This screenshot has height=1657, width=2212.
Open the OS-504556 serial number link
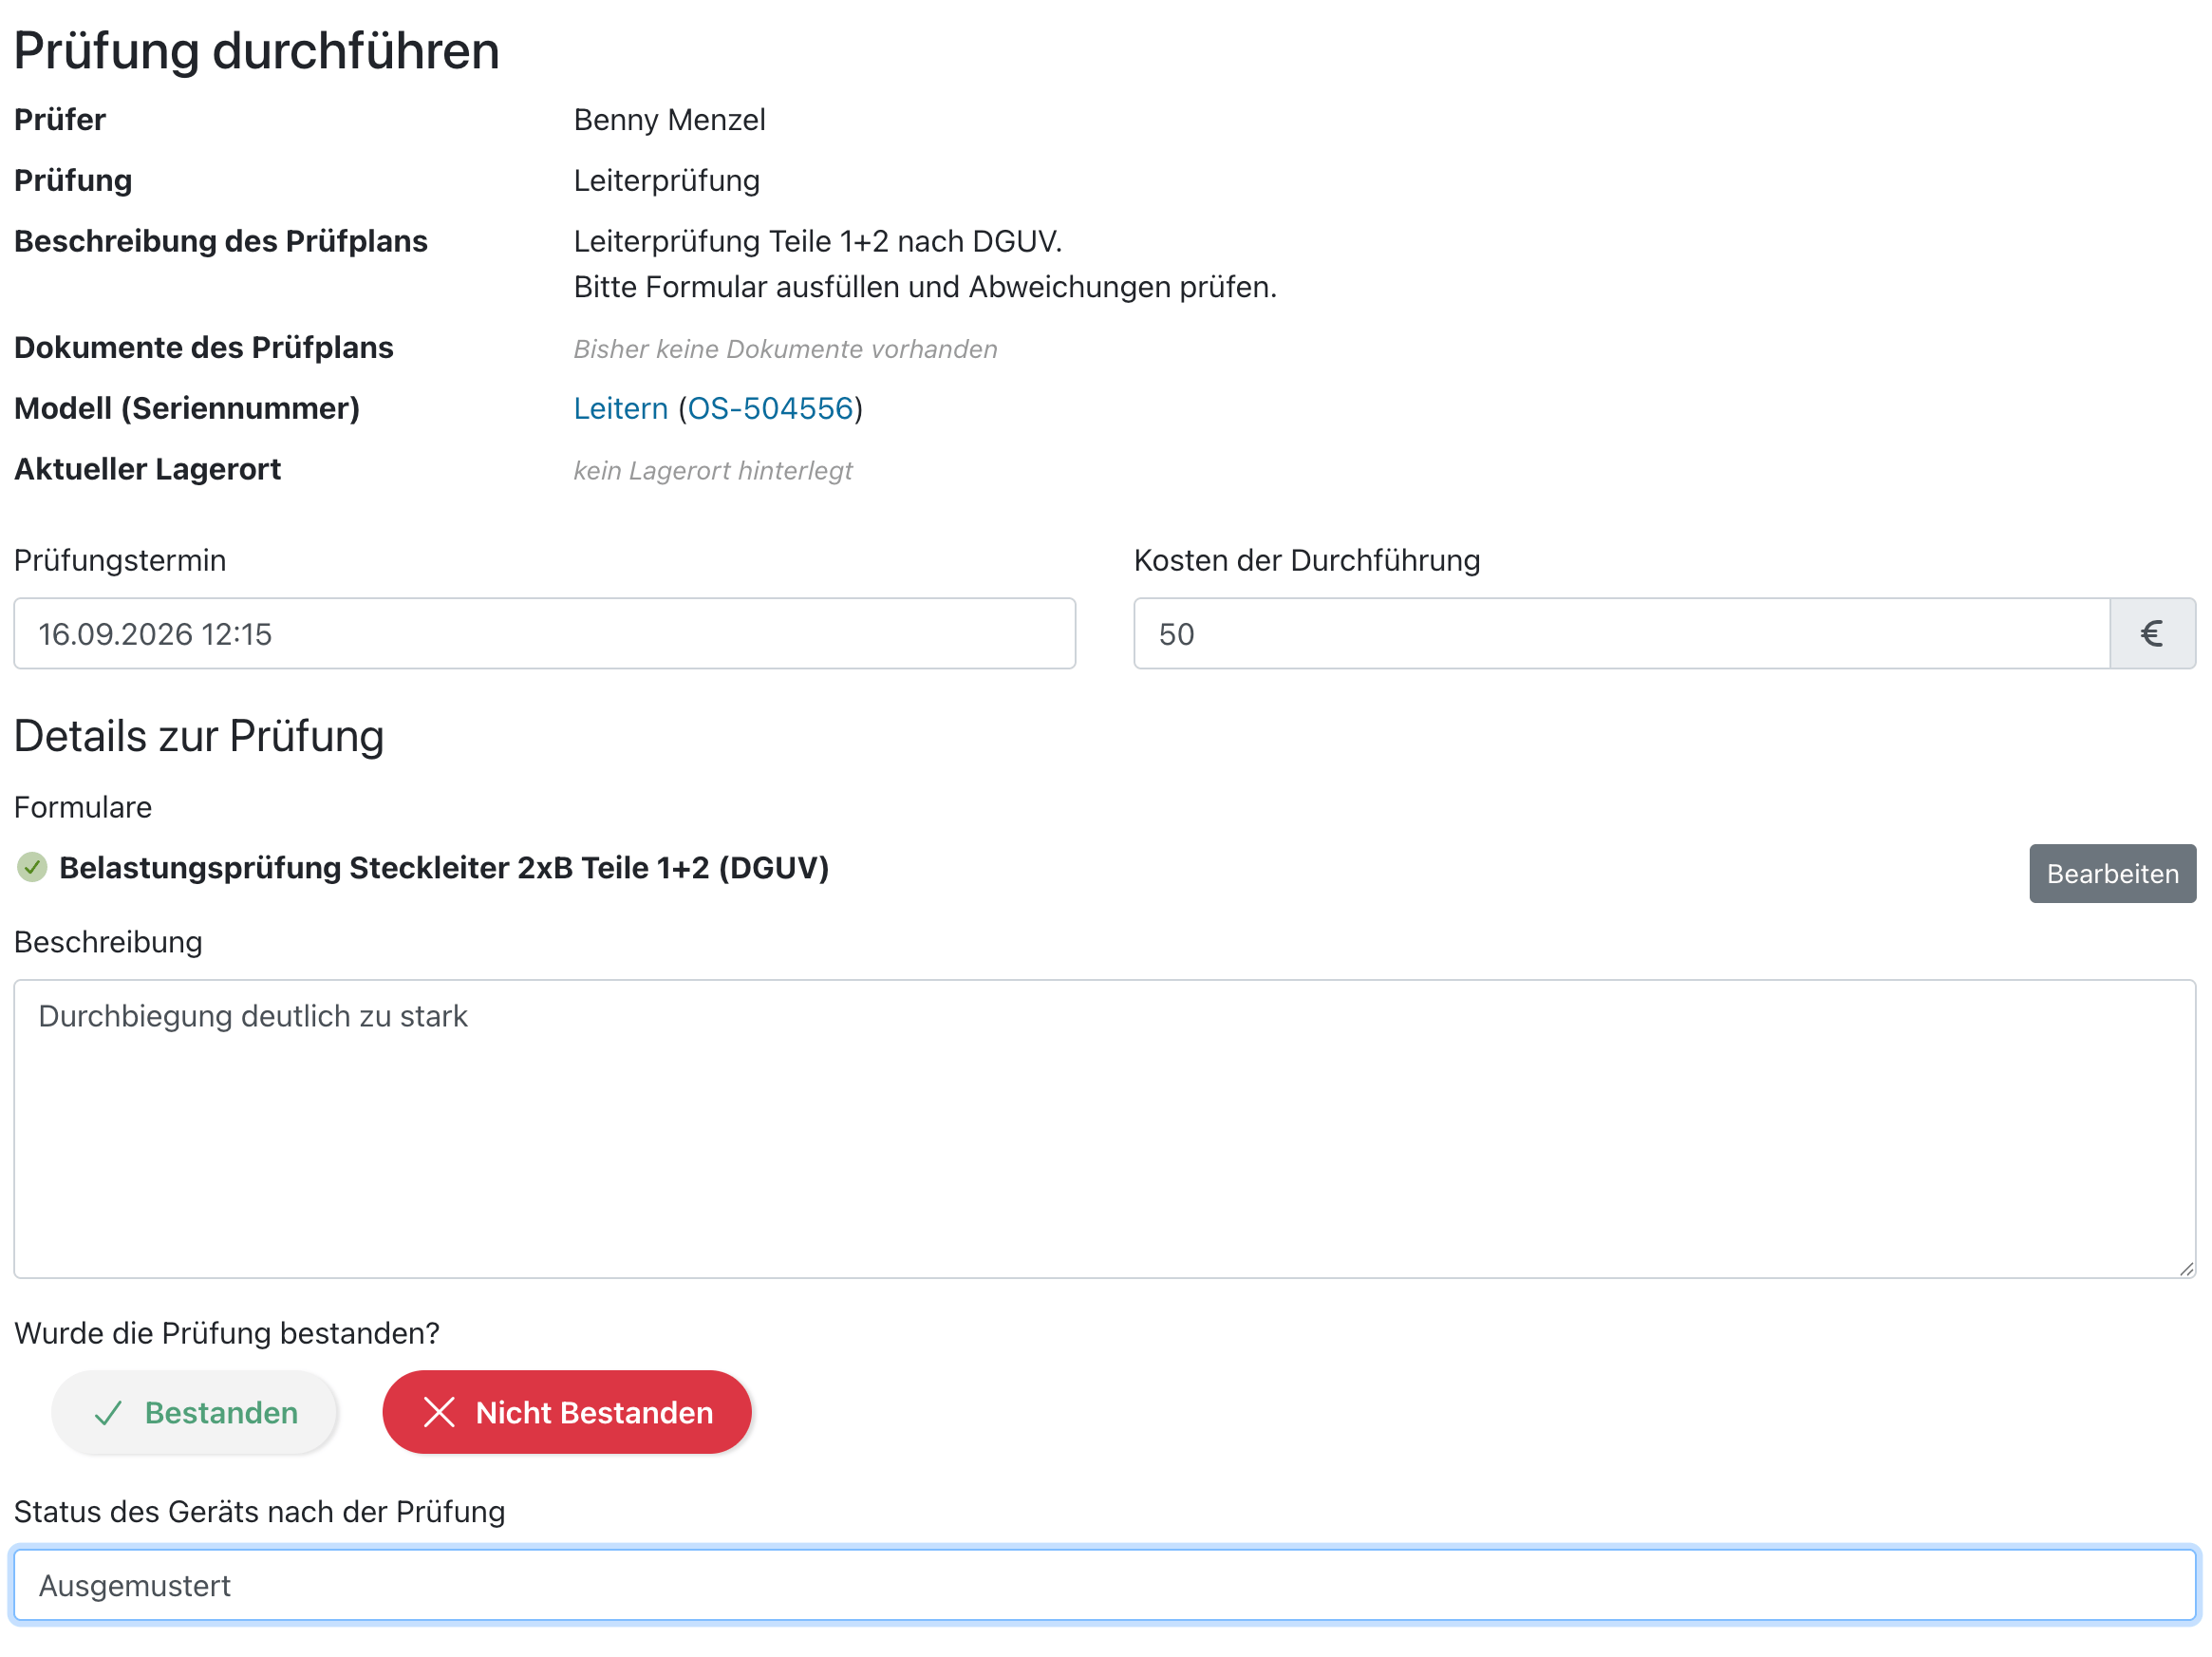pos(770,408)
